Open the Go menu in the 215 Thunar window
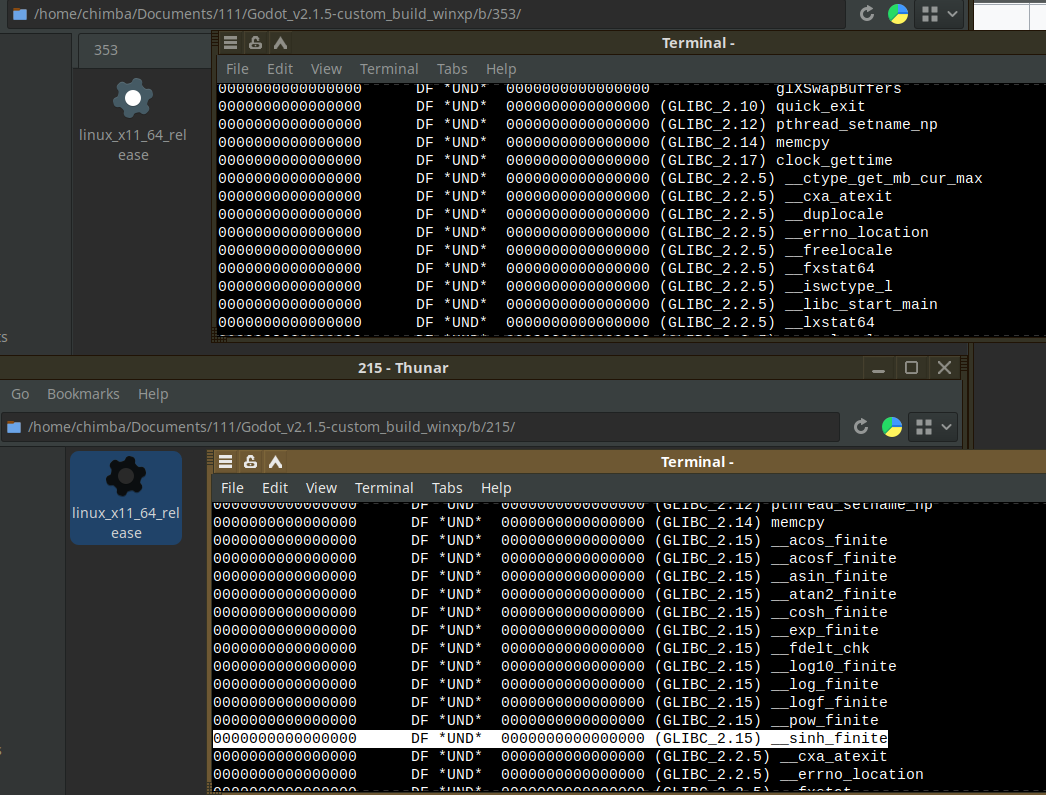The width and height of the screenshot is (1046, 795). (20, 394)
